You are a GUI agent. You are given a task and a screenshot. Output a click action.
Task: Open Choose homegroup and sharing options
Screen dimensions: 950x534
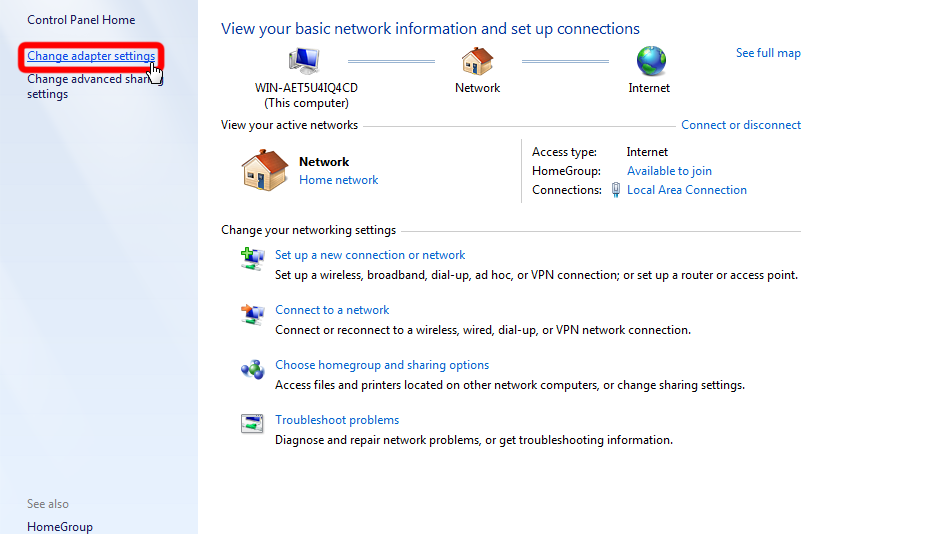pos(382,365)
